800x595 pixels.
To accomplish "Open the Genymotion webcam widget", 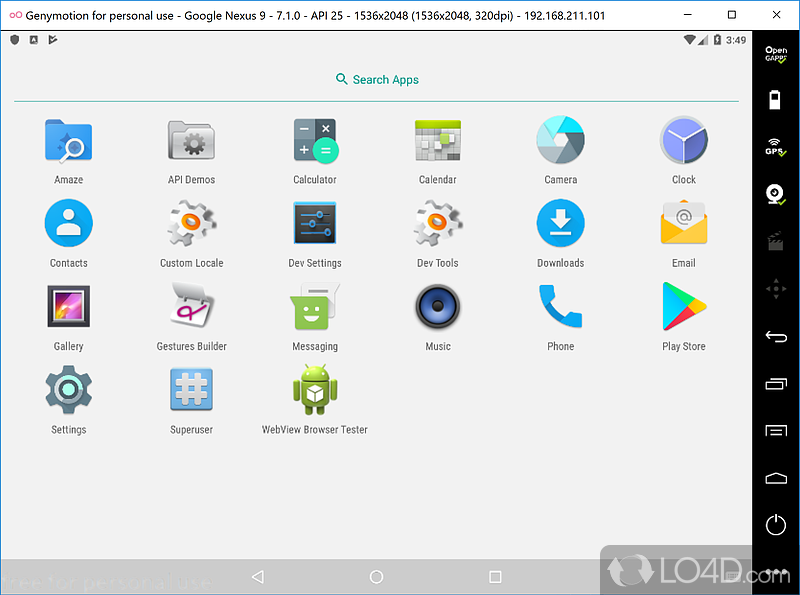I will [776, 194].
